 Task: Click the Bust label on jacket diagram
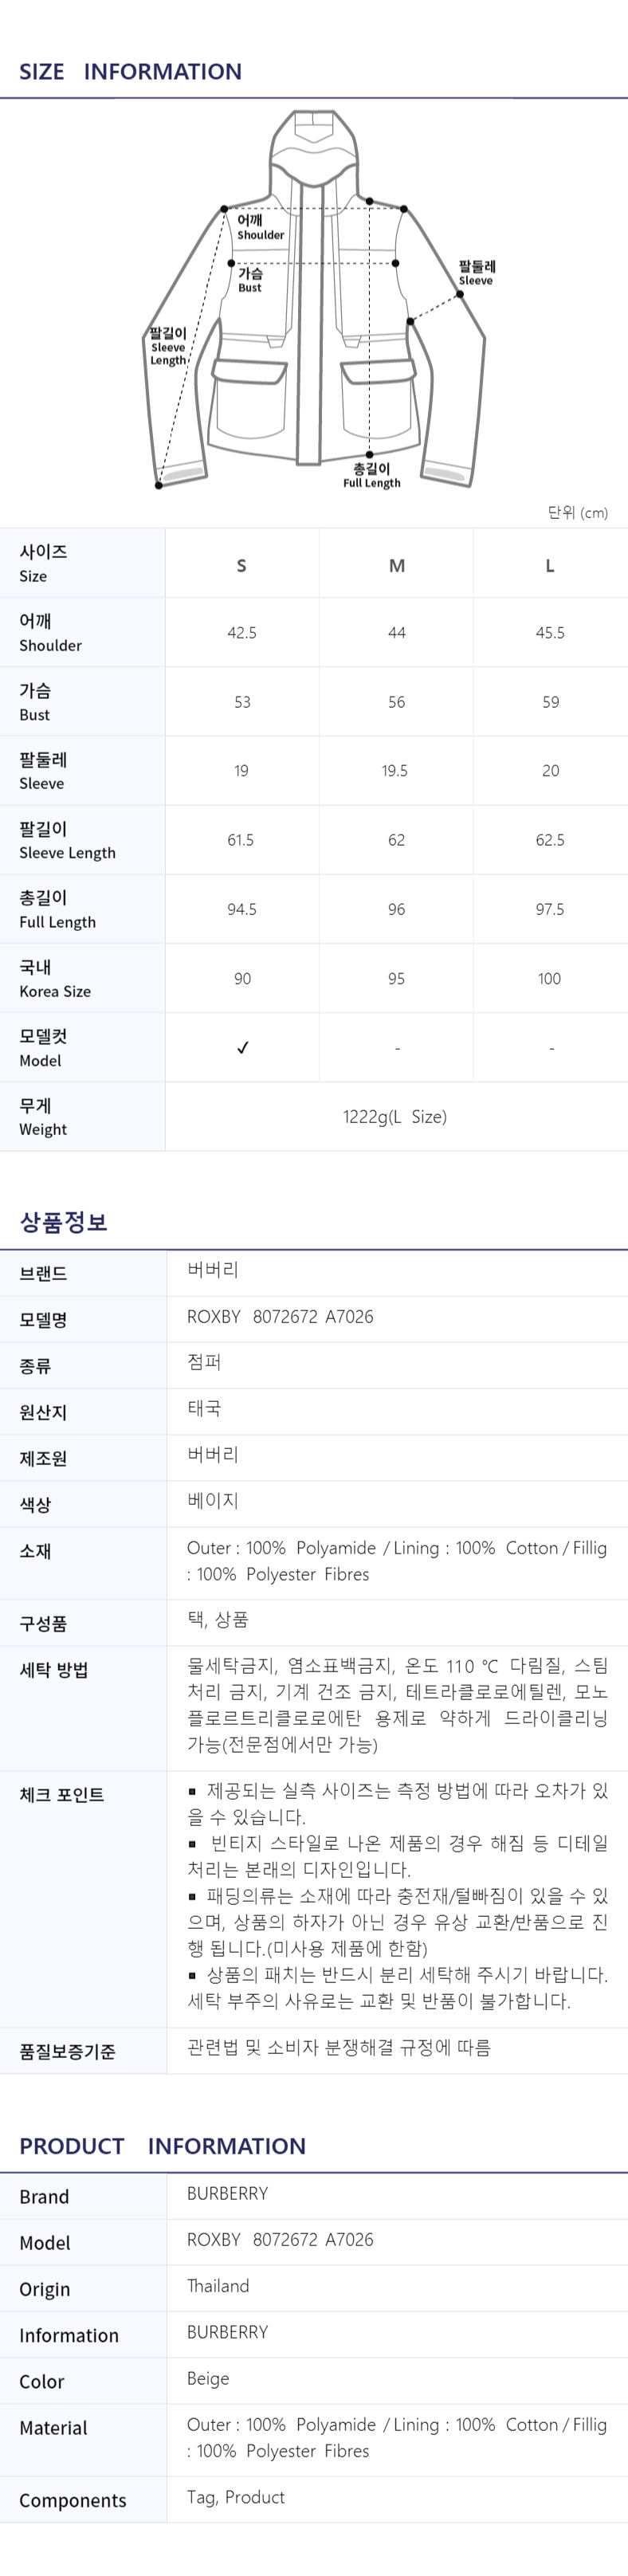(x=250, y=280)
